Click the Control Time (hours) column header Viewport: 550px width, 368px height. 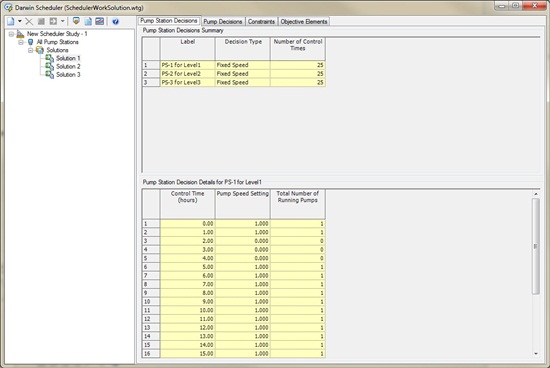tap(188, 204)
